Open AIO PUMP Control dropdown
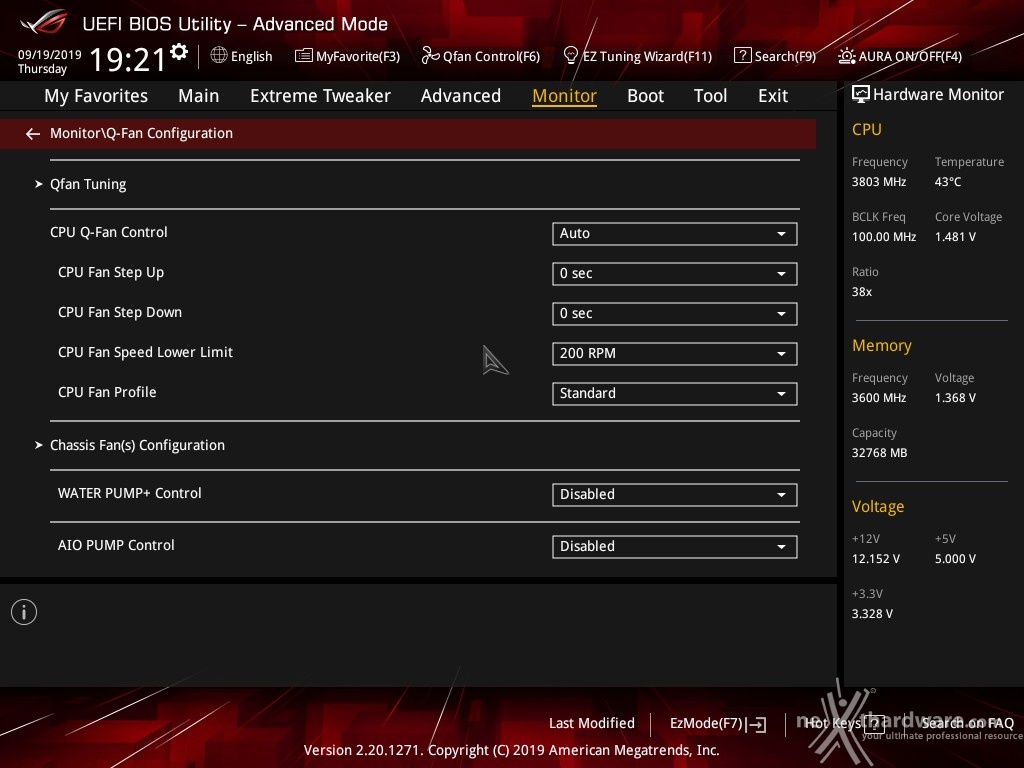 click(x=675, y=547)
